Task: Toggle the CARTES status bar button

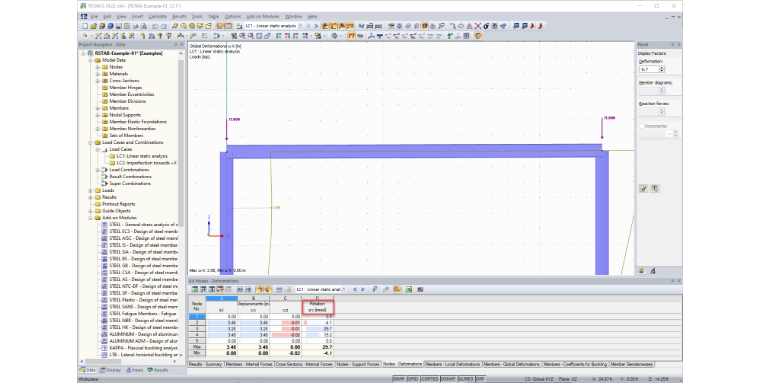Action: click(x=430, y=379)
